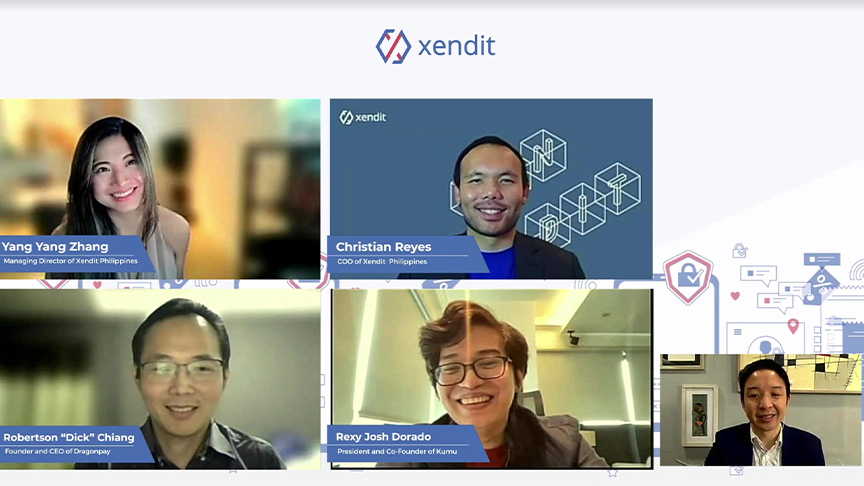
Task: Click the shield padlock checkmark icon
Action: (688, 277)
